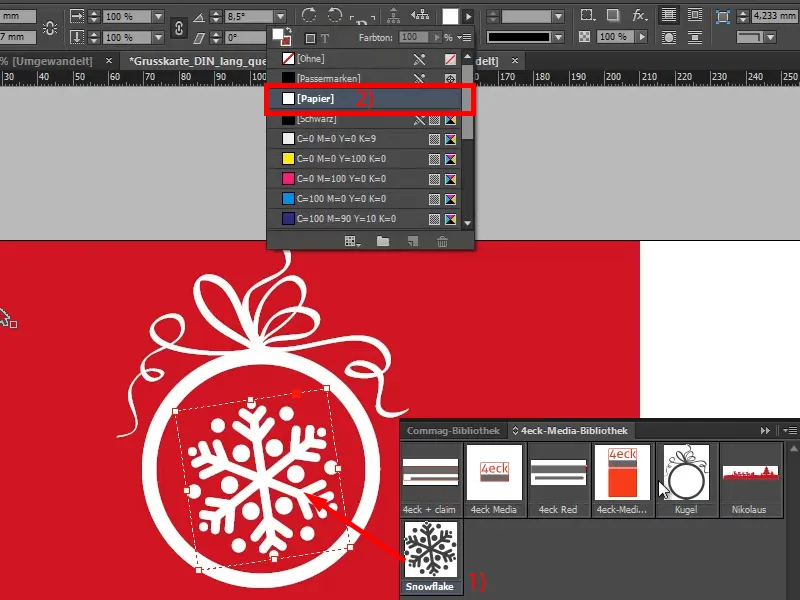This screenshot has height=600, width=800.
Task: Select cyan swatch C=100 M=0 Y=0 K=0
Action: click(364, 198)
